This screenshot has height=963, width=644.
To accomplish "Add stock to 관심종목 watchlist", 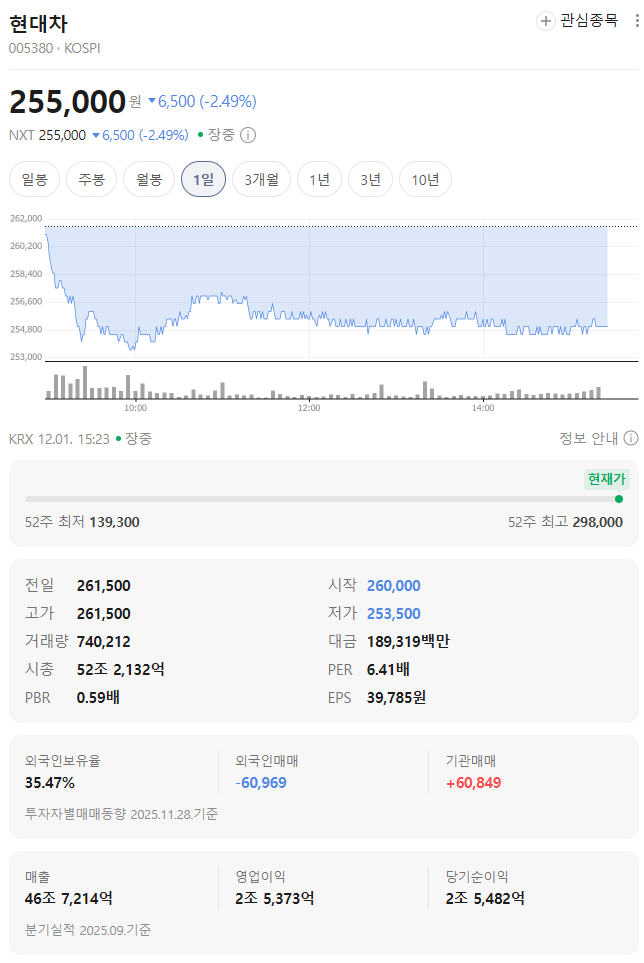I will (x=578, y=20).
